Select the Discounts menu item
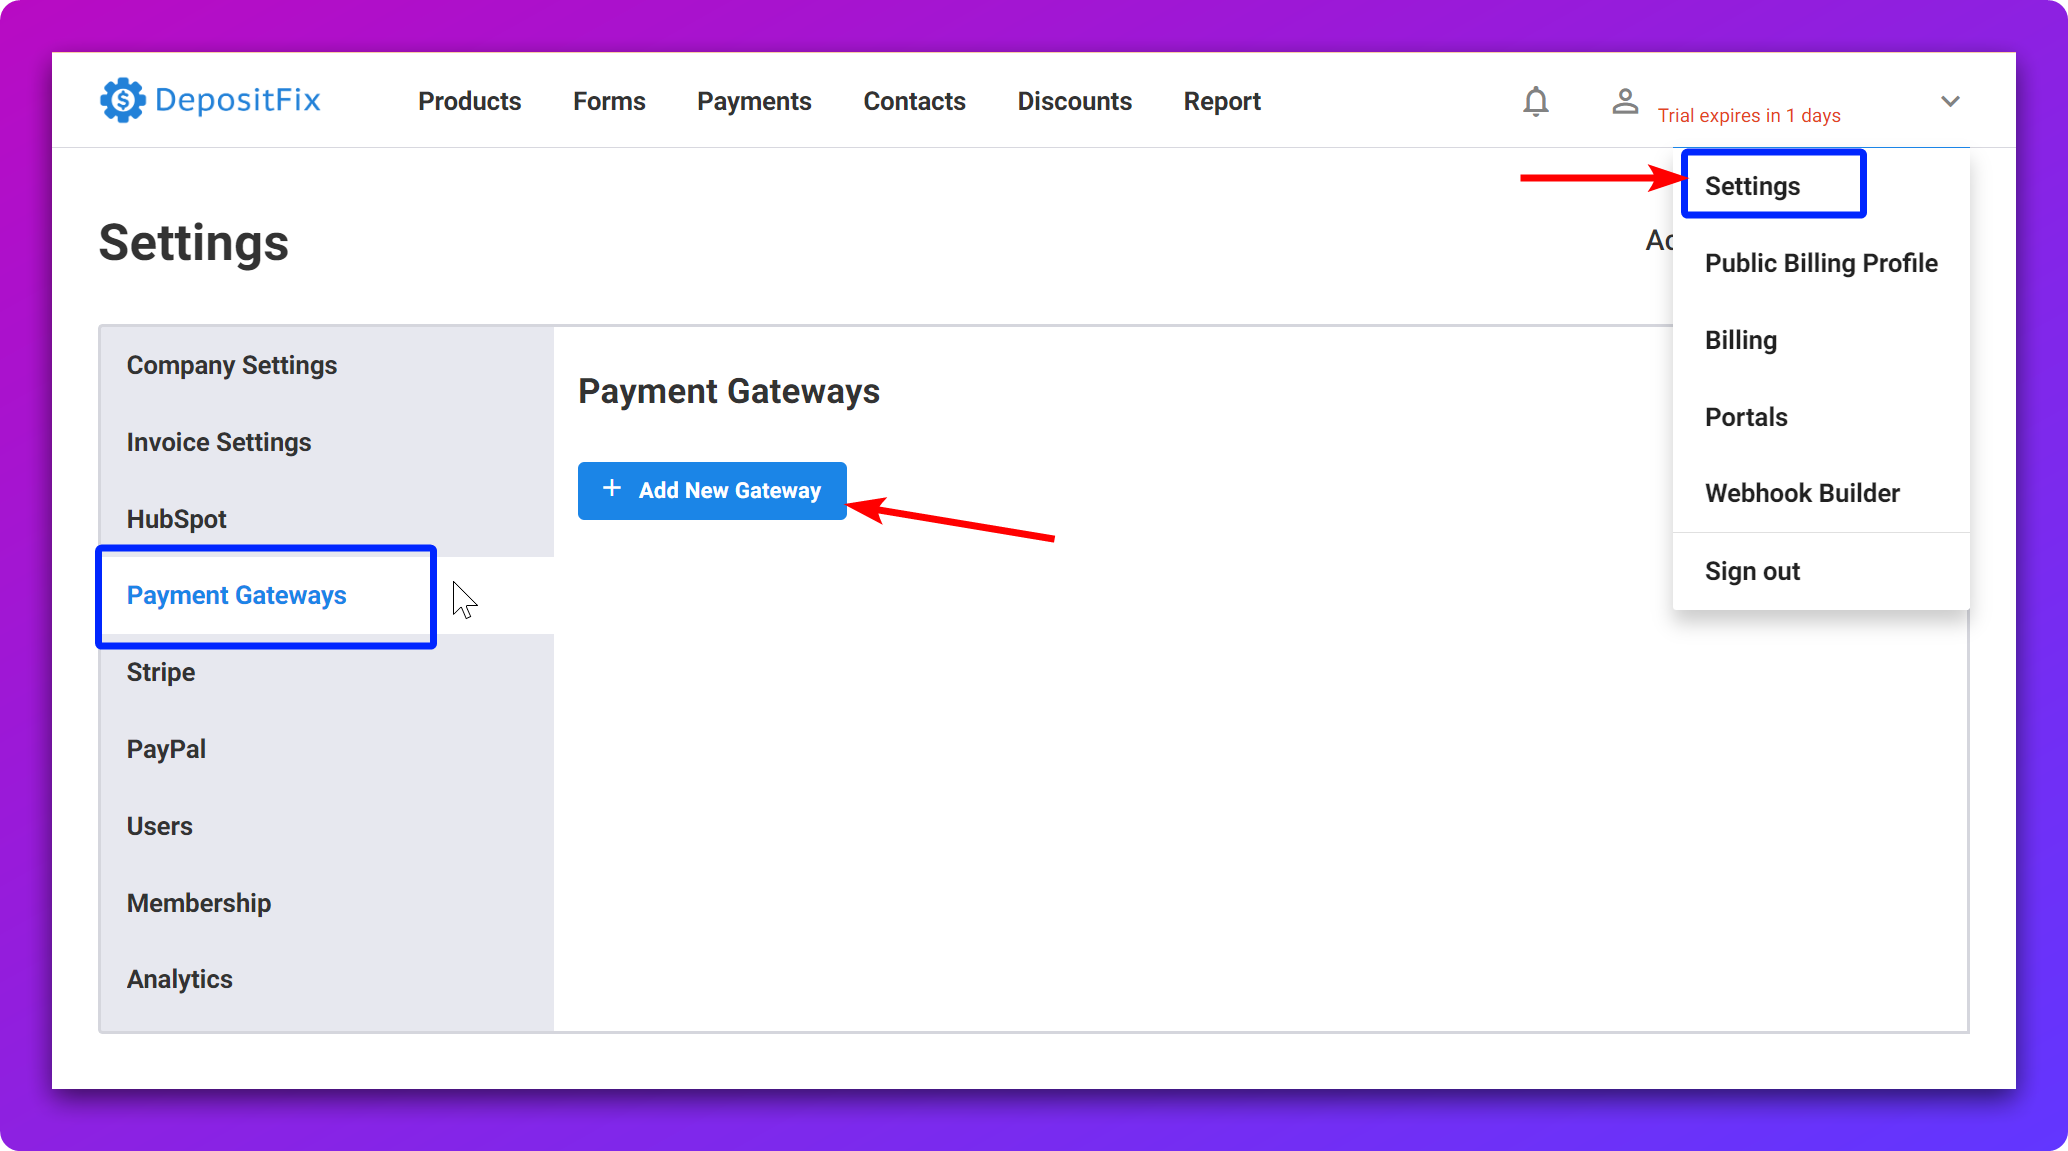 [x=1074, y=101]
